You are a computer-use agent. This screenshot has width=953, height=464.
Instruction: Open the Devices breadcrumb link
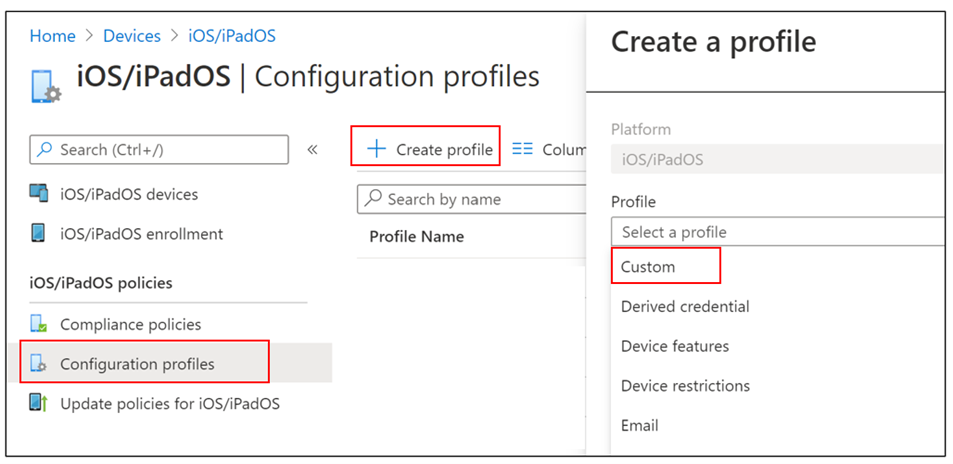point(132,36)
